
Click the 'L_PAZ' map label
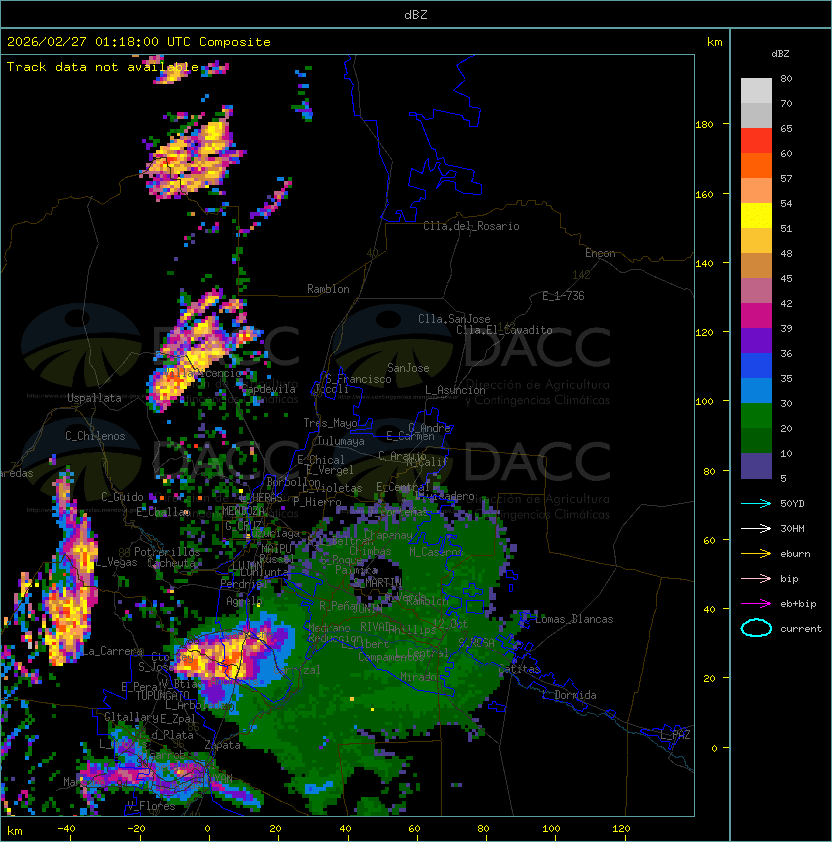click(x=675, y=735)
